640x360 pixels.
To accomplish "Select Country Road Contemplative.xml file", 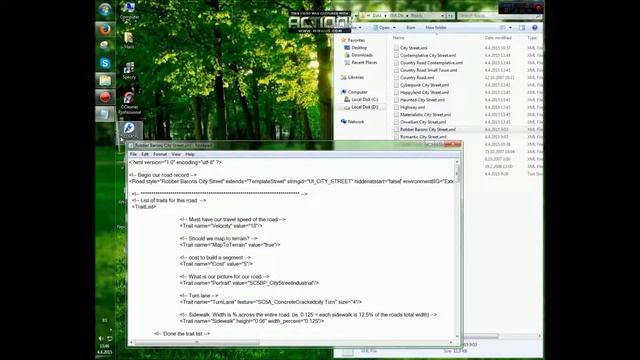I will pos(431,62).
